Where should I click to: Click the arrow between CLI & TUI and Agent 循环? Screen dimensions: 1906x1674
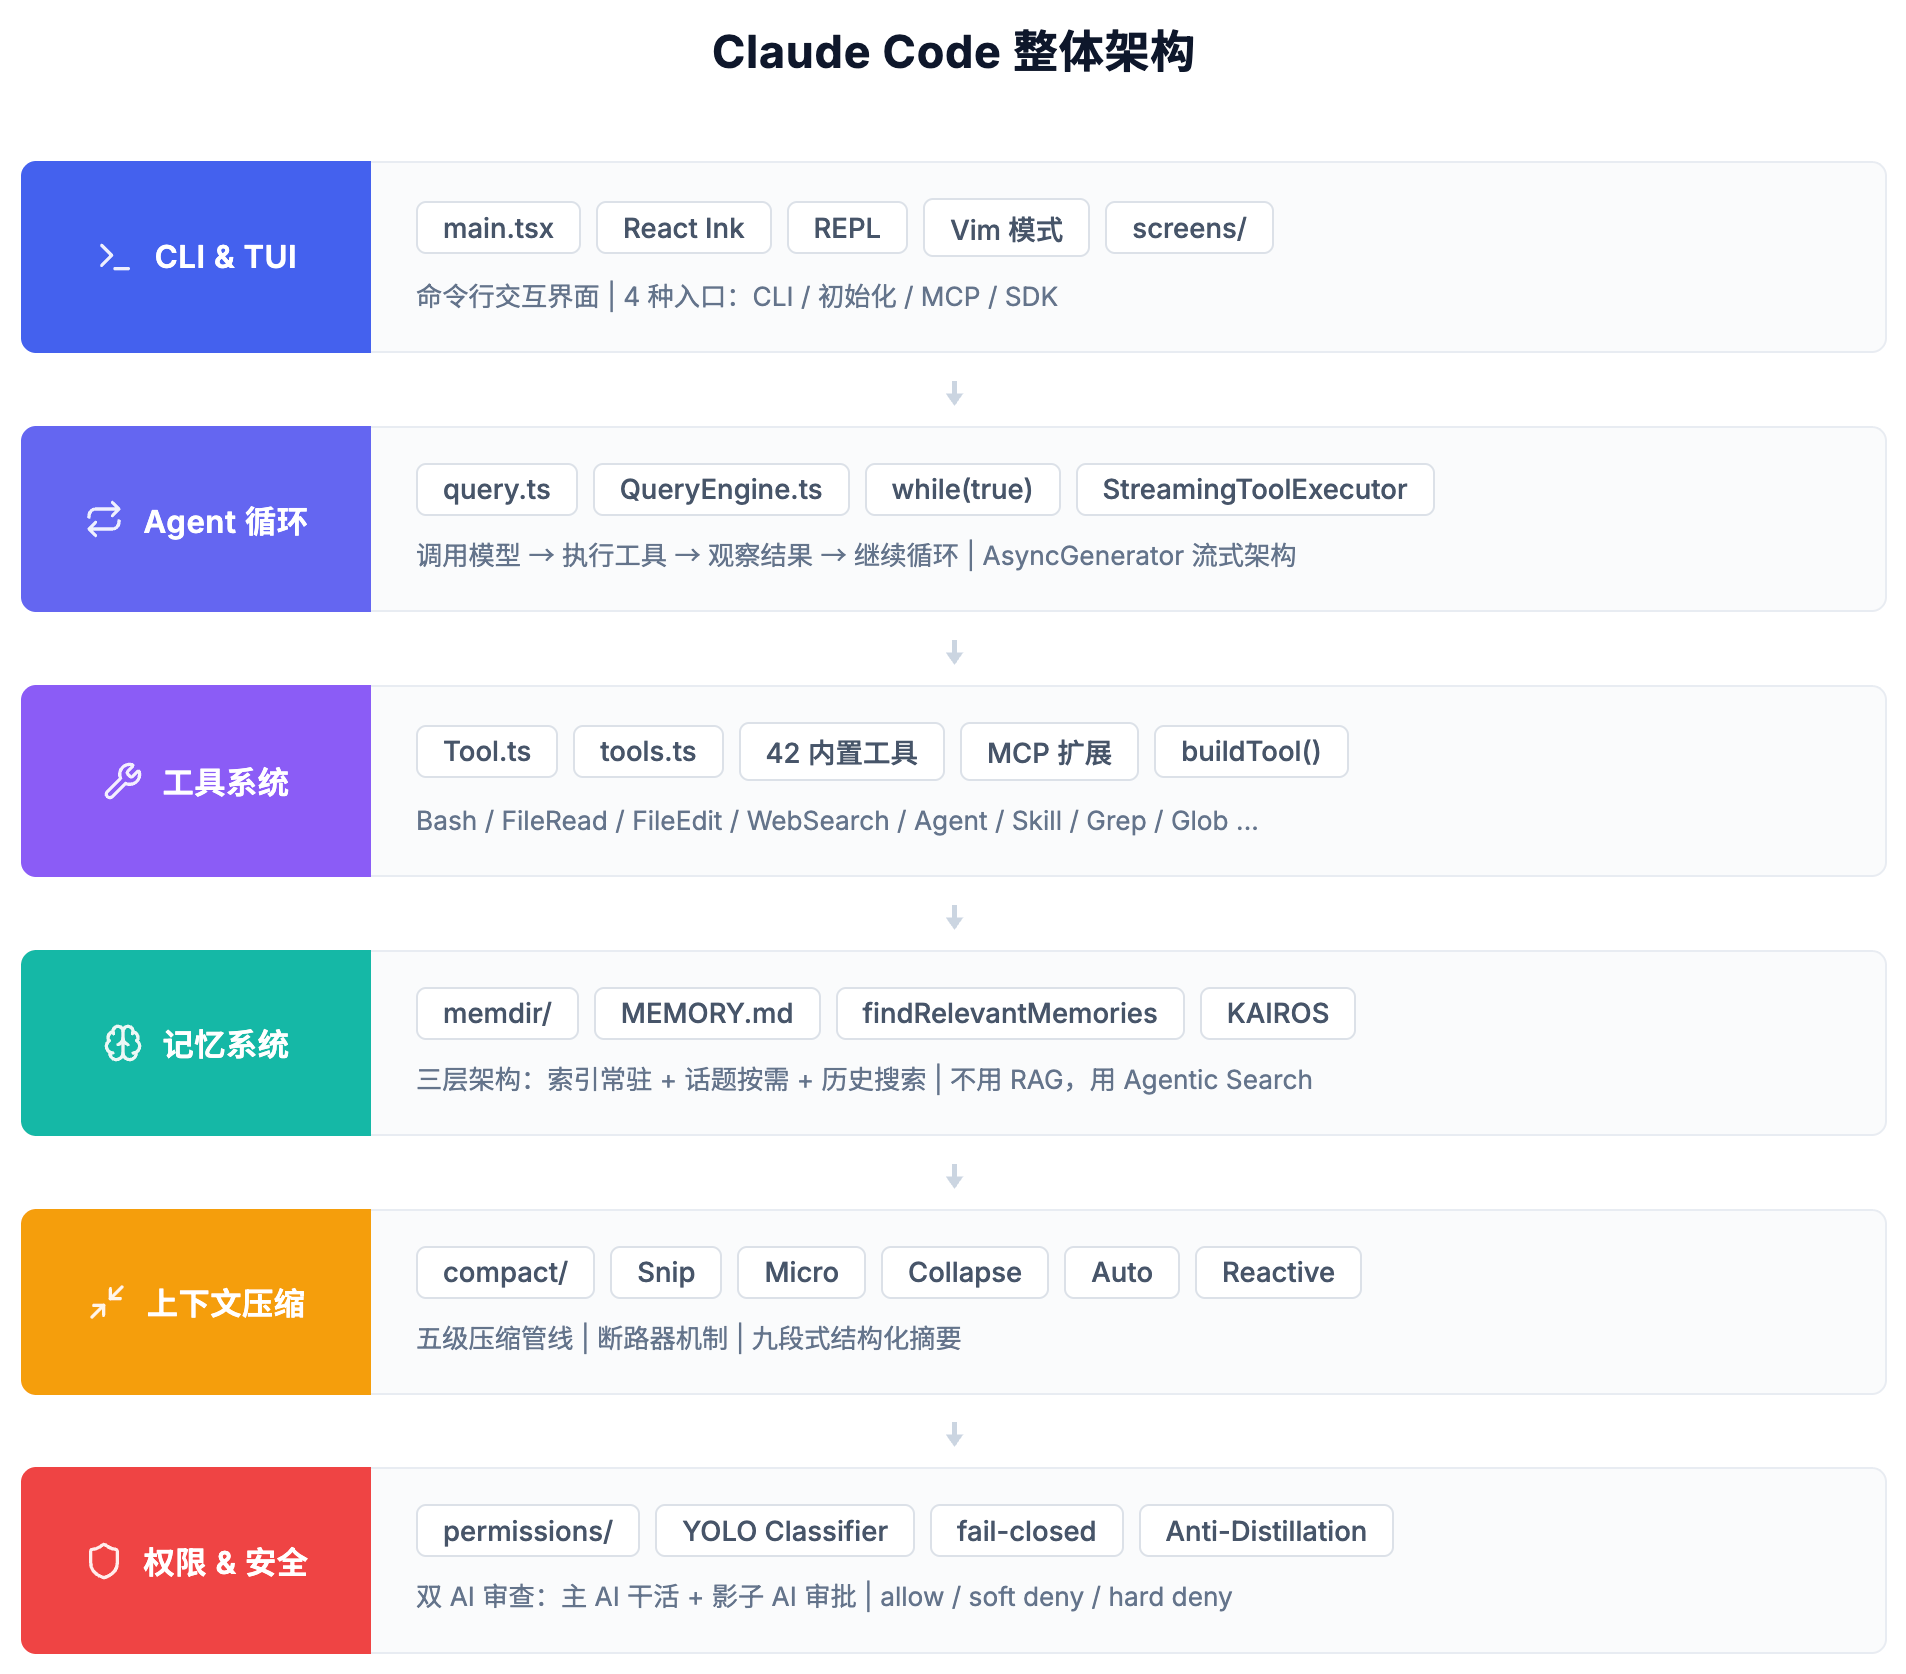coord(953,393)
